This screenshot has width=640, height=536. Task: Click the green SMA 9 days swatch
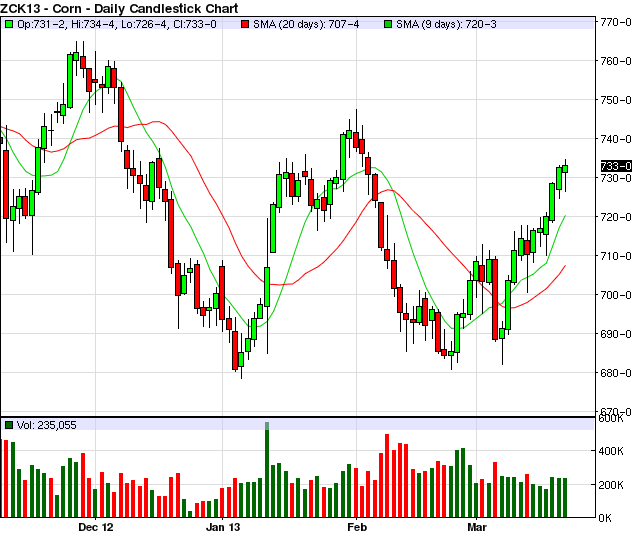(388, 24)
